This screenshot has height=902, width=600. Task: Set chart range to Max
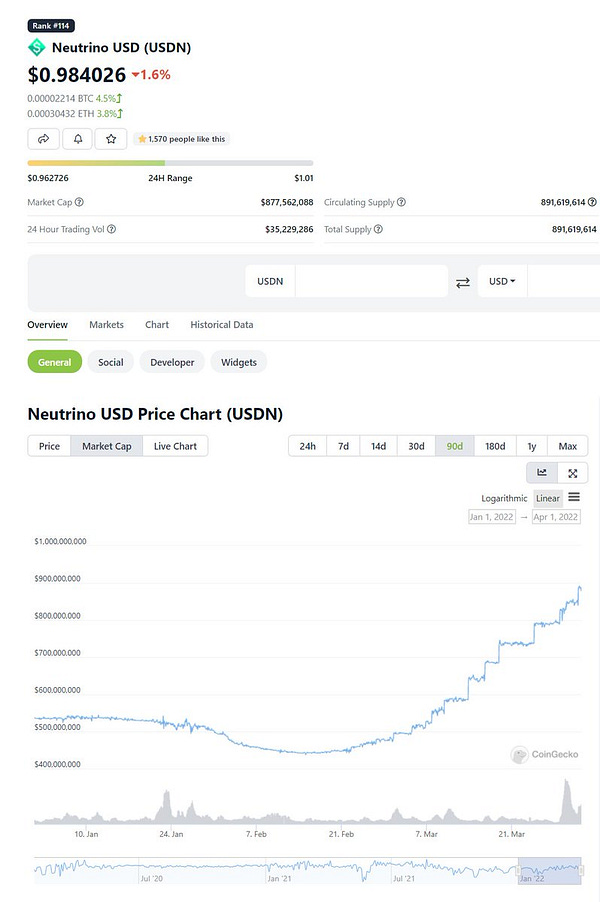coord(567,446)
